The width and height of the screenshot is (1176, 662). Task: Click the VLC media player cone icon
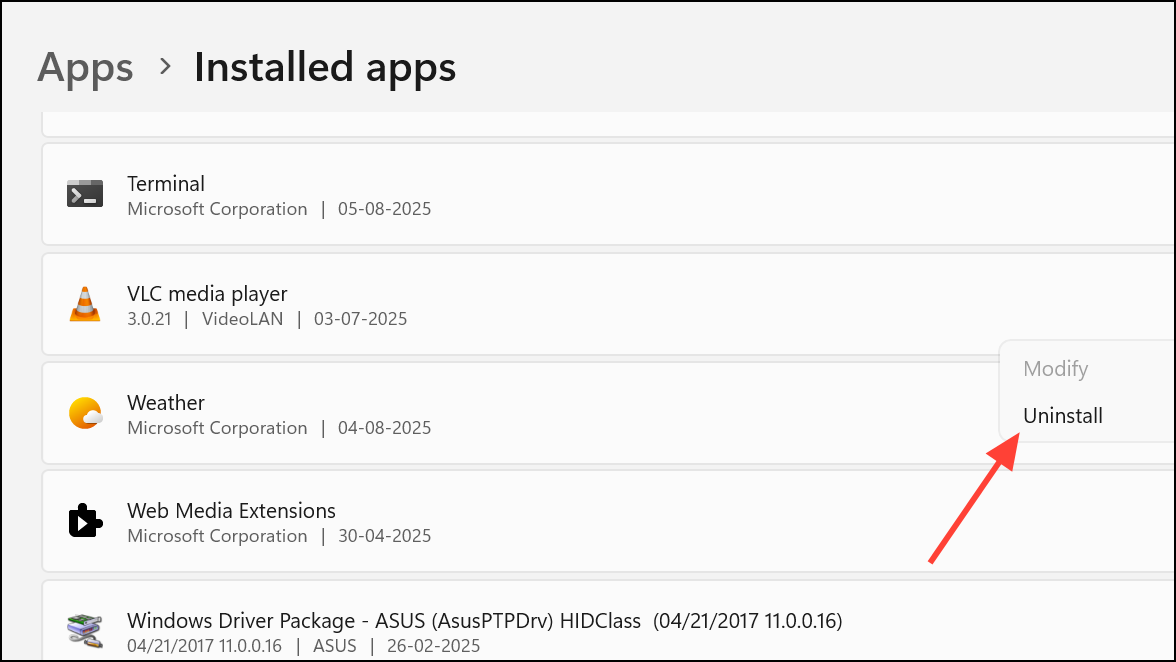pos(85,304)
